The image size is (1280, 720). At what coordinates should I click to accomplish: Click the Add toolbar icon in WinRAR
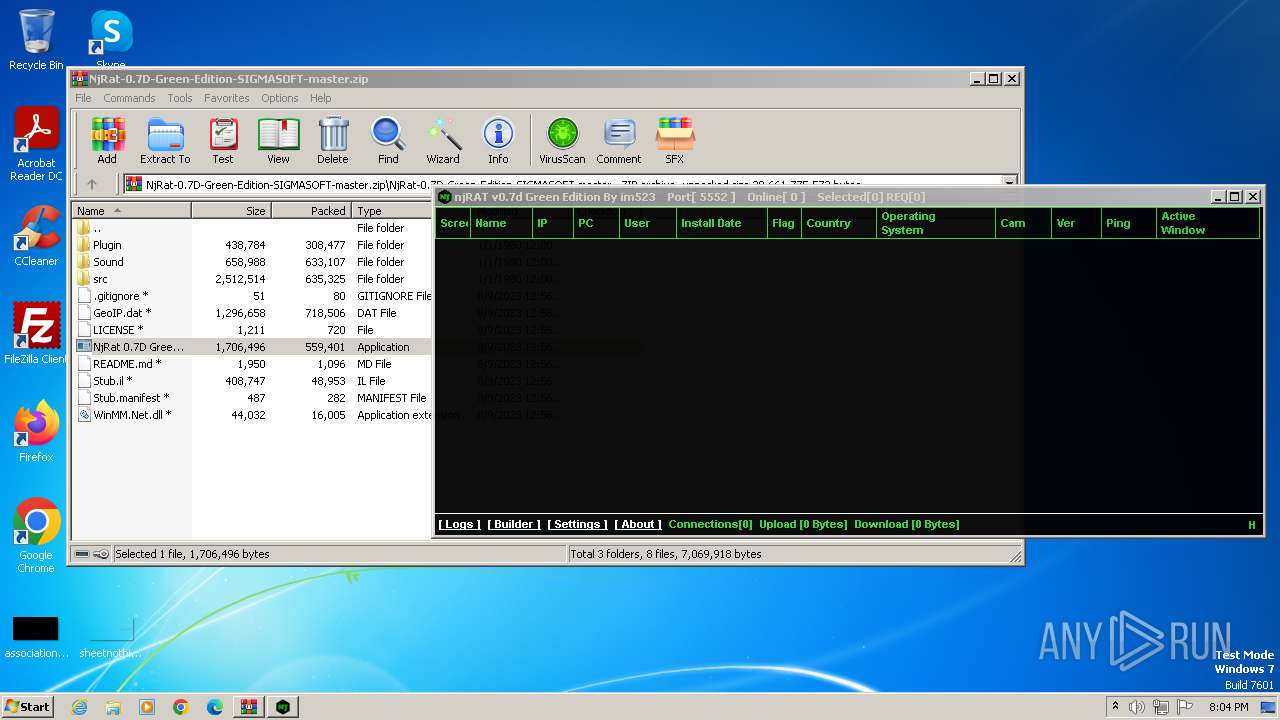point(107,140)
